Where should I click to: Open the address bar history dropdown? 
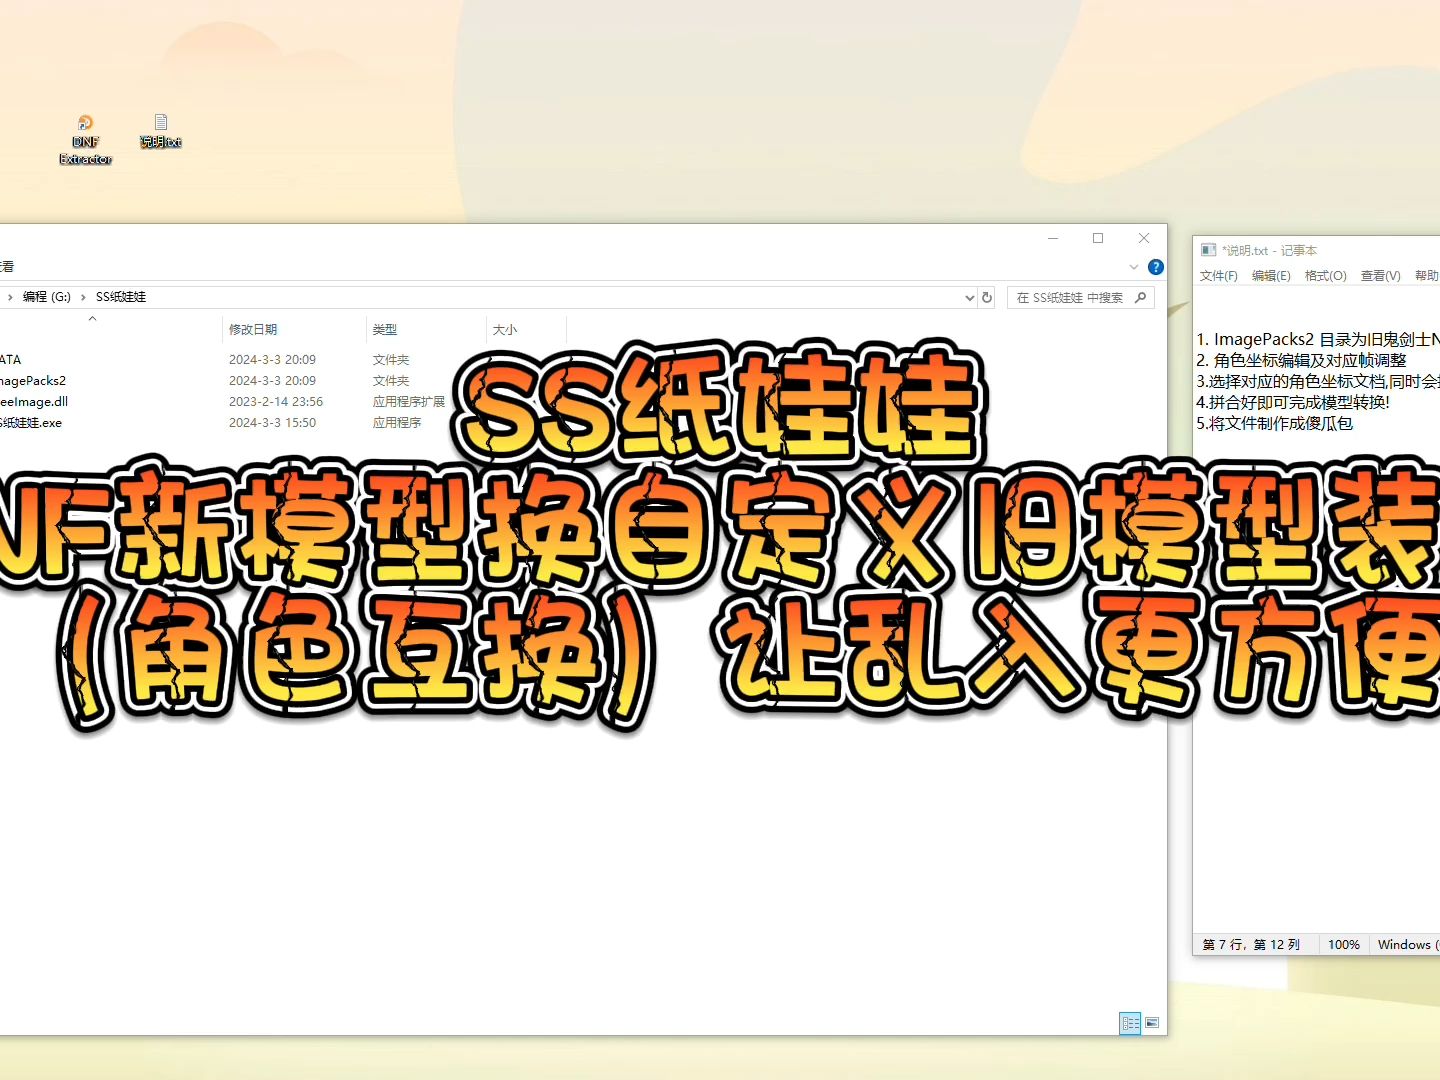[969, 297]
